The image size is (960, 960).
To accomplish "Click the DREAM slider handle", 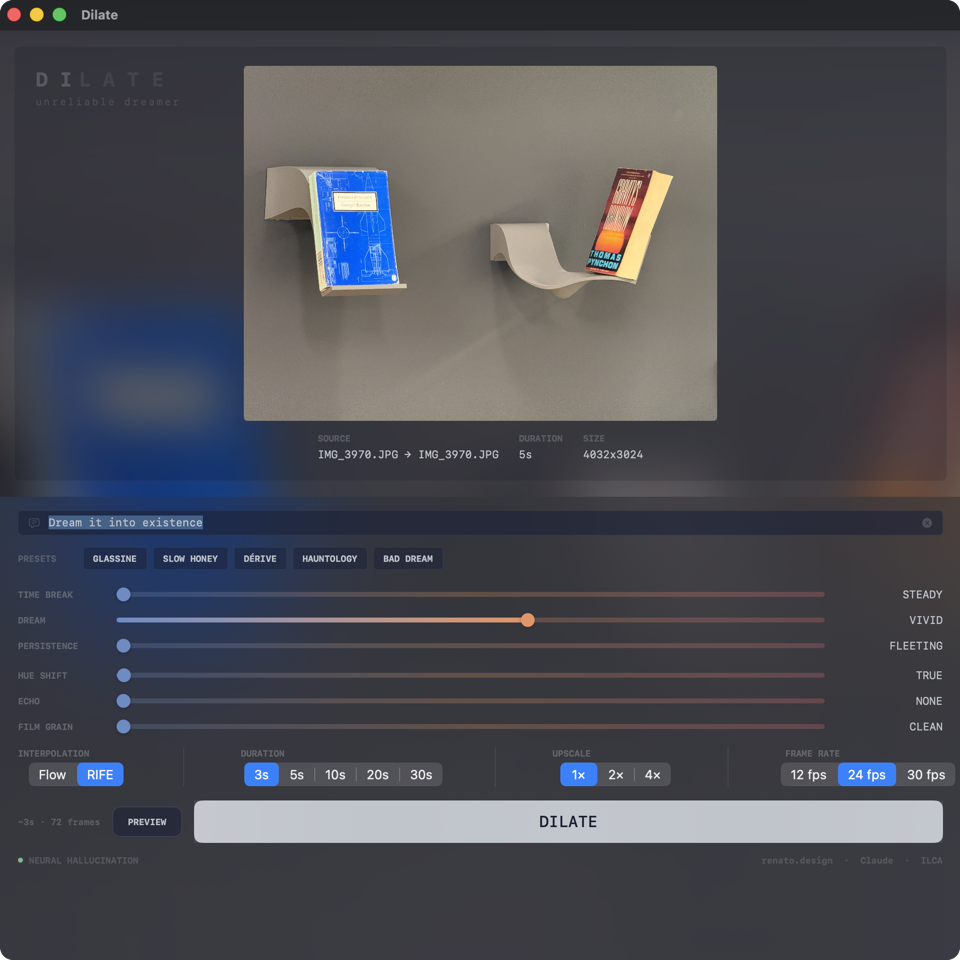I will 528,620.
